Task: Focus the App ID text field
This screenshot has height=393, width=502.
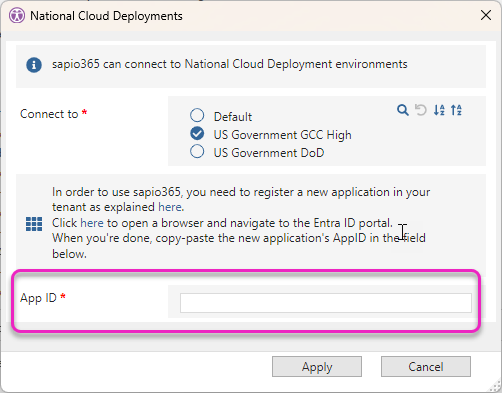Action: (x=326, y=303)
